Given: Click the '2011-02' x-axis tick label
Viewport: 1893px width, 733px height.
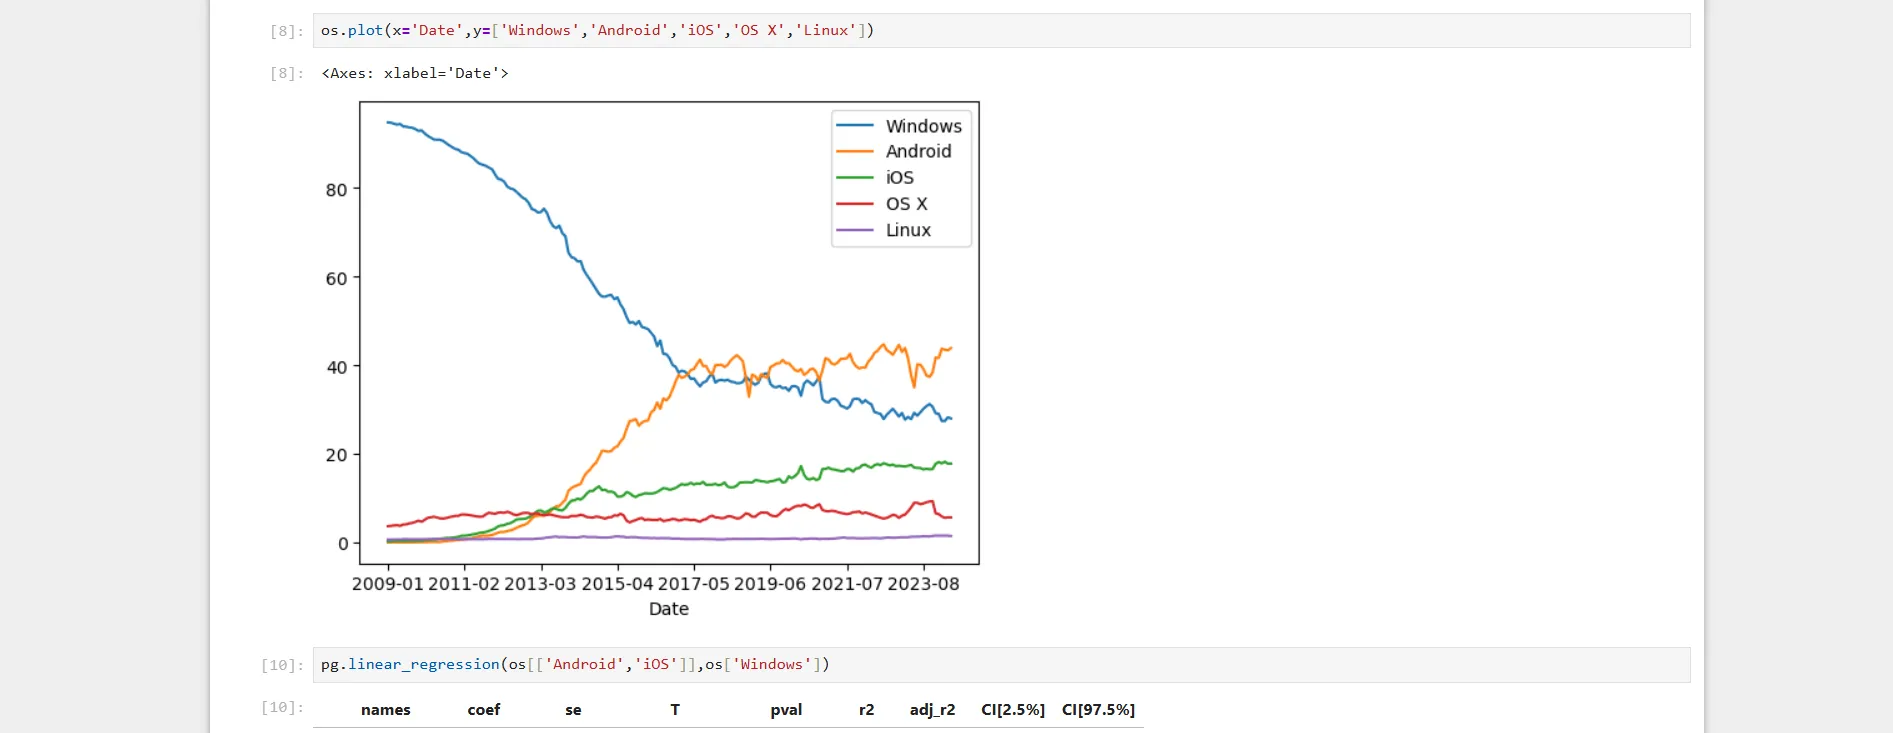Looking at the screenshot, I should [464, 584].
